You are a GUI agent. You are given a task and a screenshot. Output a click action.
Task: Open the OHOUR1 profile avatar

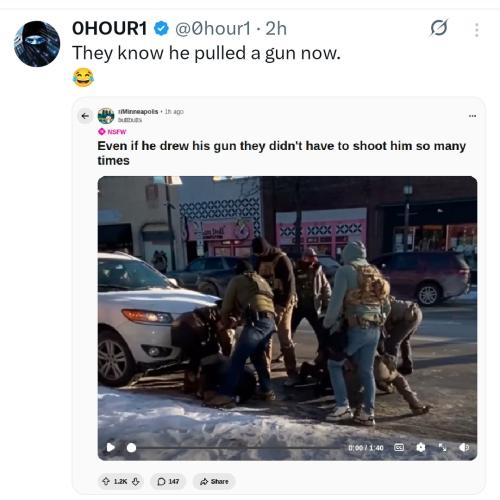tap(37, 44)
